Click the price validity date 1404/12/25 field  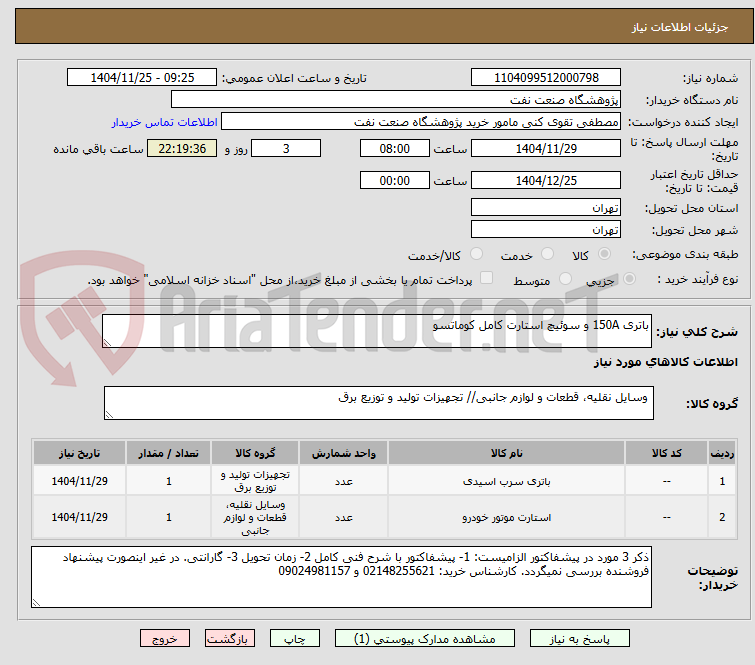click(x=546, y=180)
